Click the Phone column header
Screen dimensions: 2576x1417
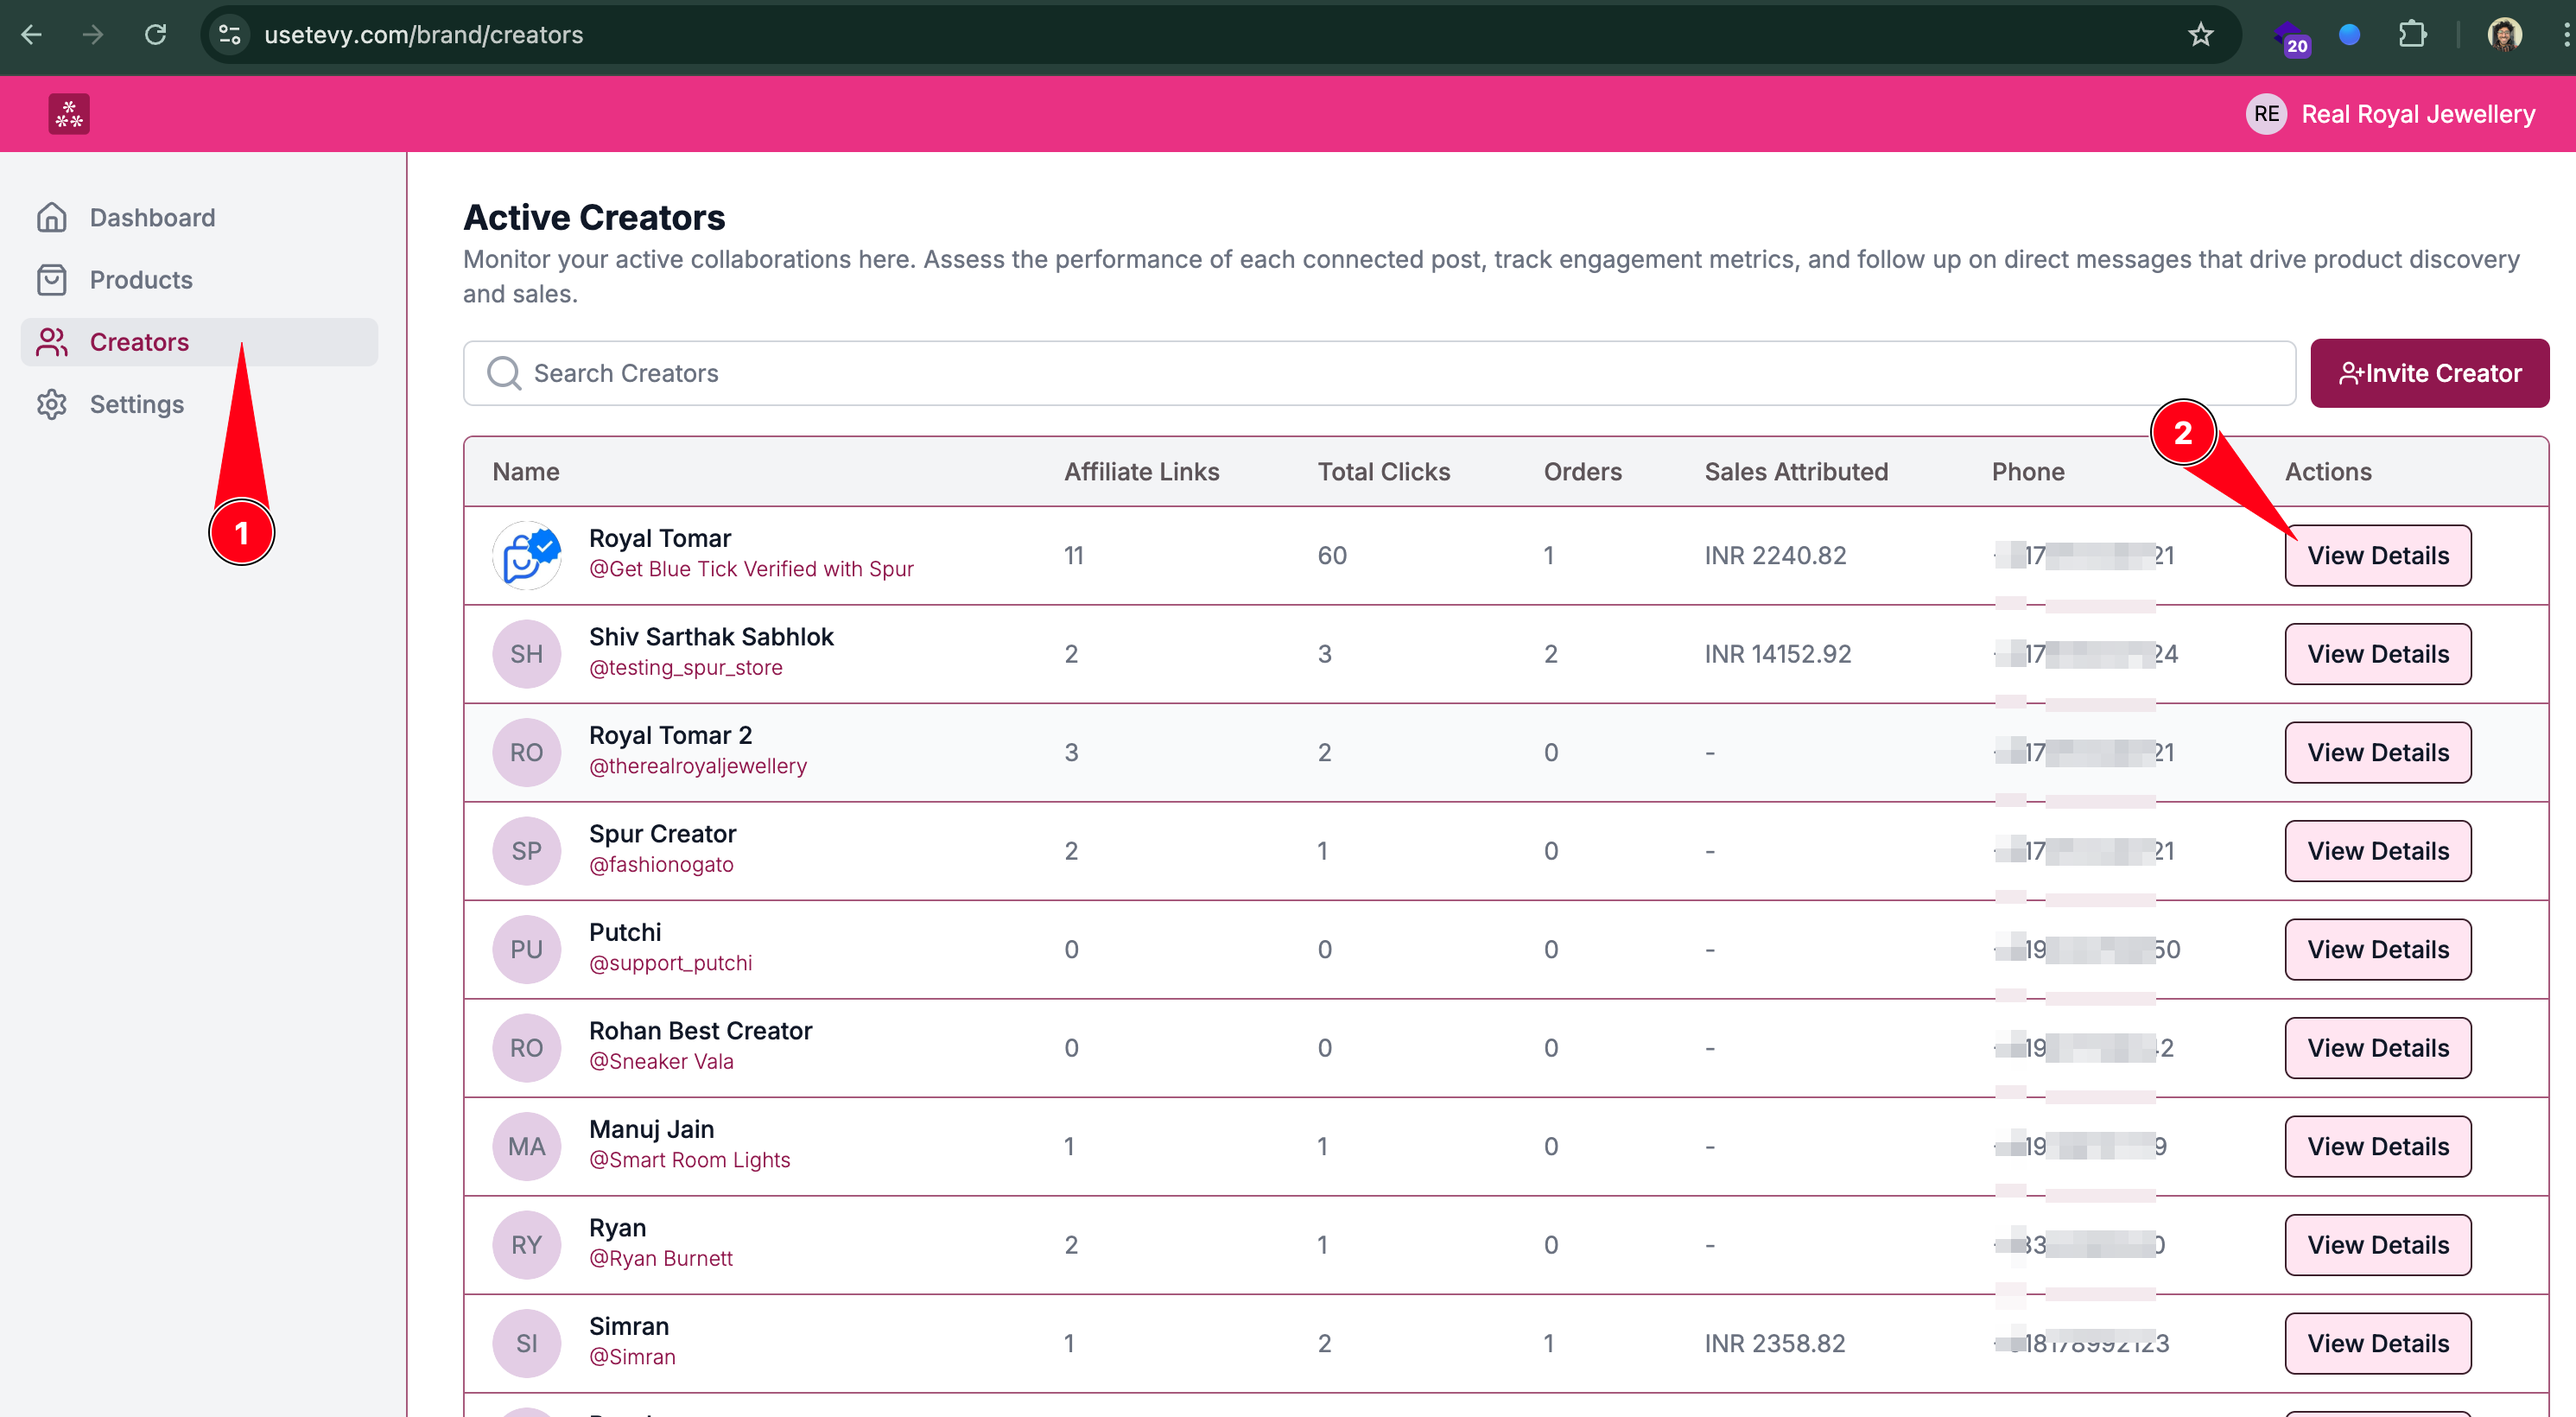(x=2027, y=472)
